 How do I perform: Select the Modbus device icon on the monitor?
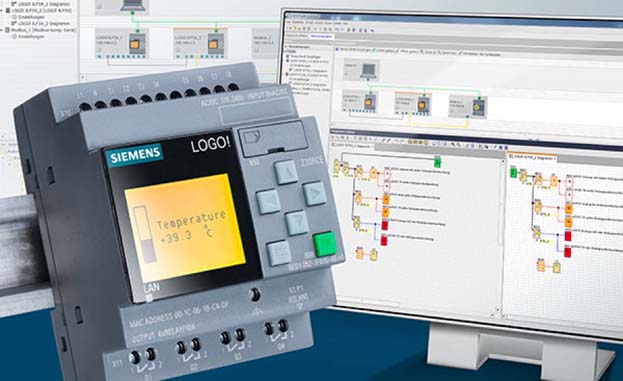478,106
